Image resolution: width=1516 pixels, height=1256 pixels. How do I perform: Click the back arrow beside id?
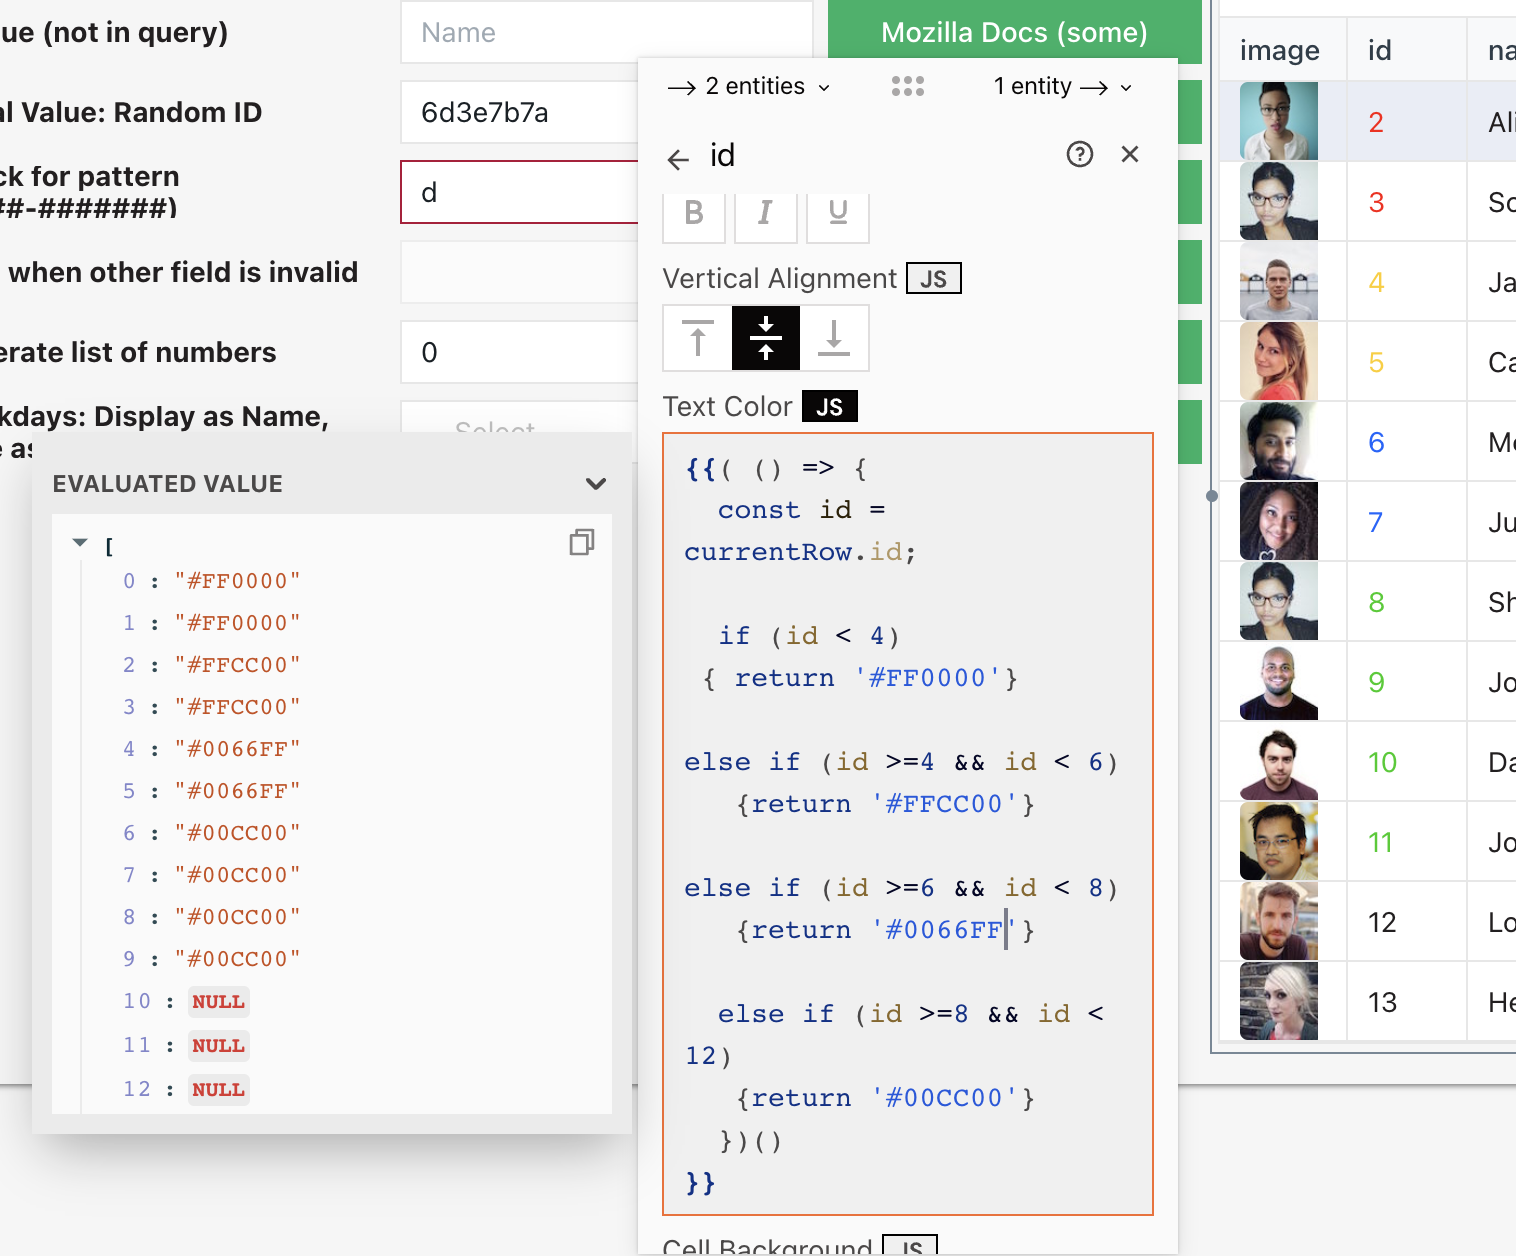pos(678,159)
